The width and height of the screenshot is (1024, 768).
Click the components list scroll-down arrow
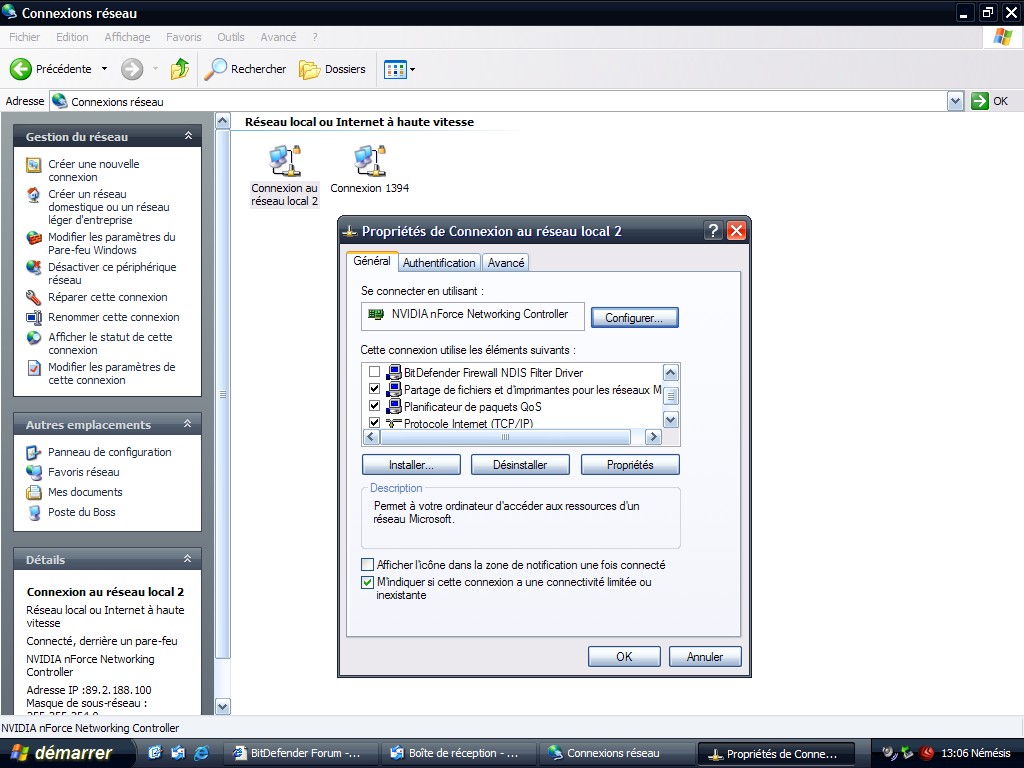pyautogui.click(x=671, y=420)
